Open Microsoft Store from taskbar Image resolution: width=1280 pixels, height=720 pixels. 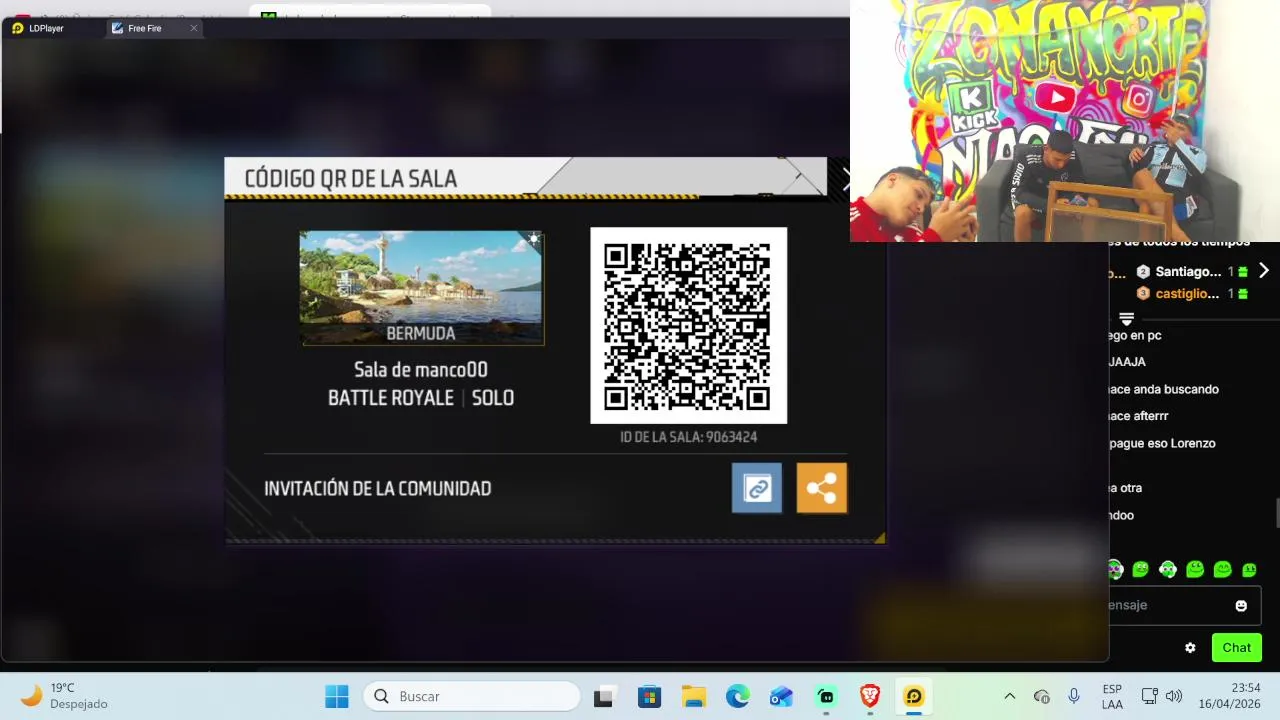tap(649, 697)
